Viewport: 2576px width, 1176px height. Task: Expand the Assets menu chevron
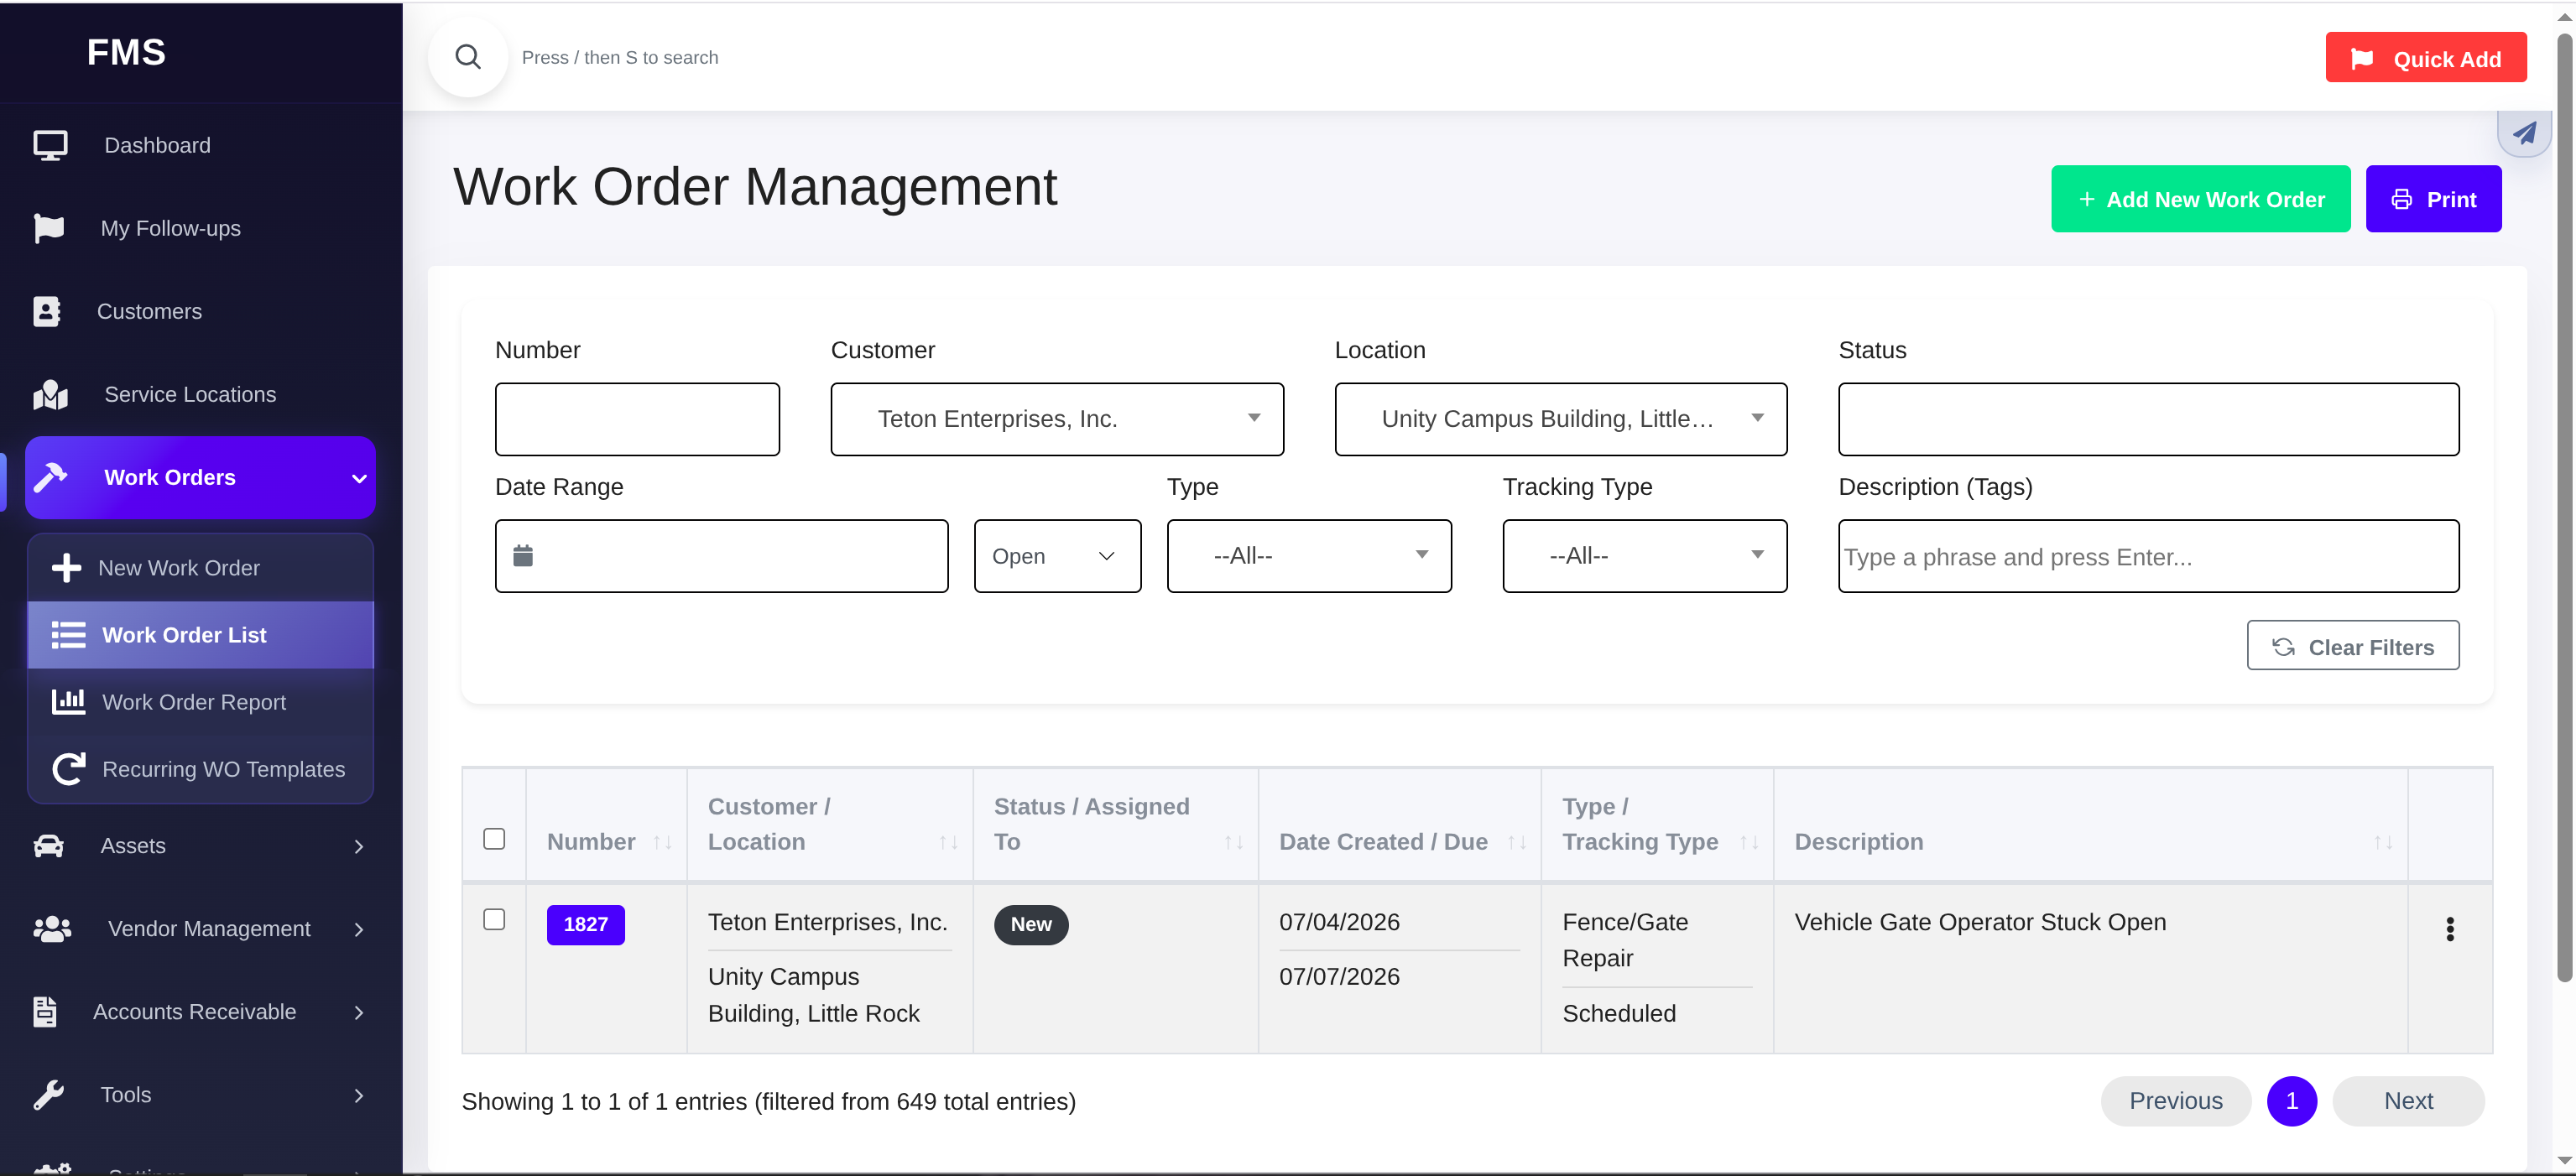[x=359, y=847]
